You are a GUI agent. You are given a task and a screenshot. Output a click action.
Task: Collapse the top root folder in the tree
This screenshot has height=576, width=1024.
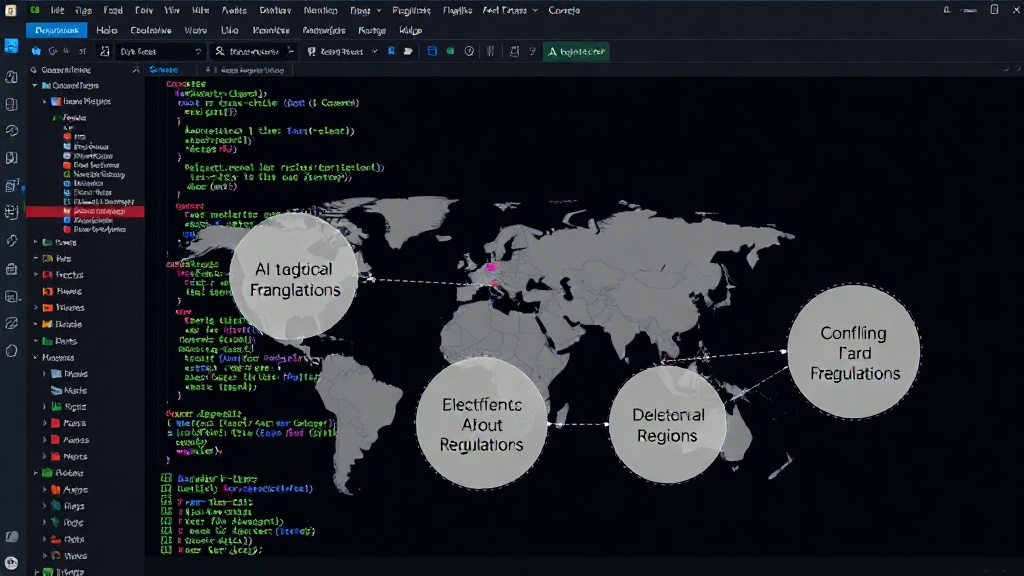(x=35, y=86)
